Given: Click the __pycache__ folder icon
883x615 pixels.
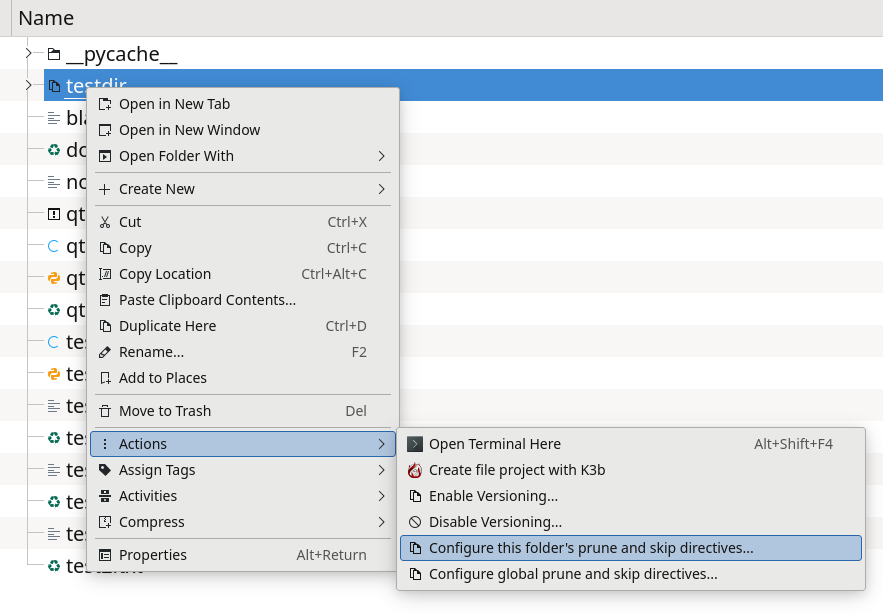Looking at the screenshot, I should coord(54,54).
